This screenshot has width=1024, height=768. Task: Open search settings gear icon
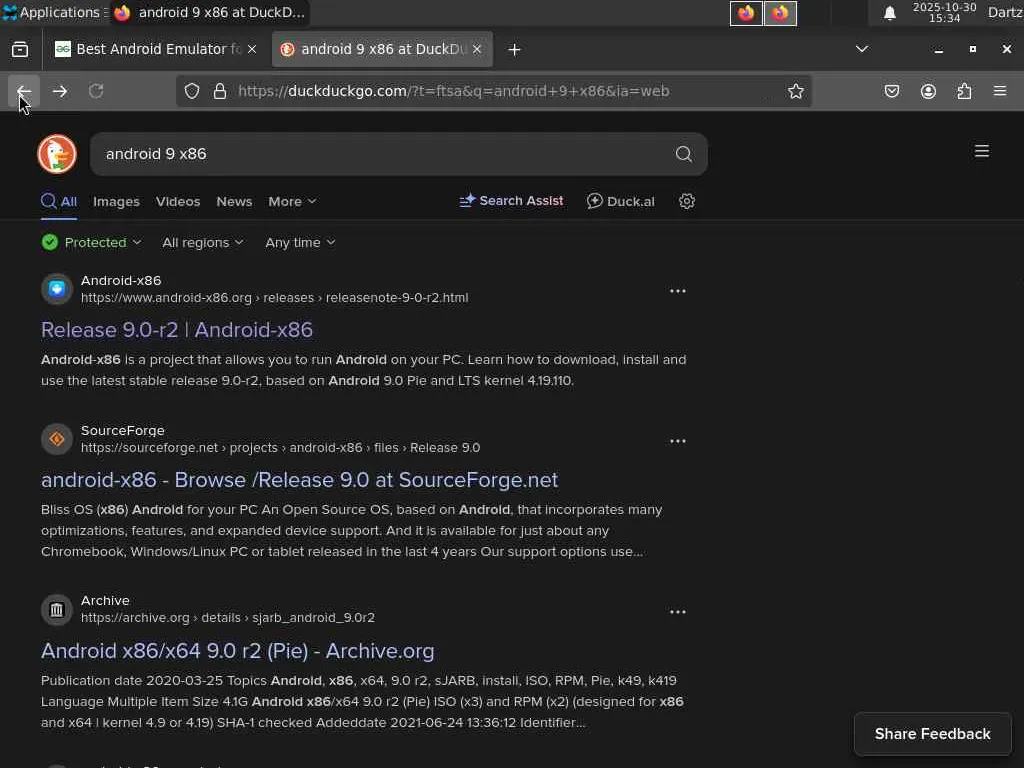686,201
